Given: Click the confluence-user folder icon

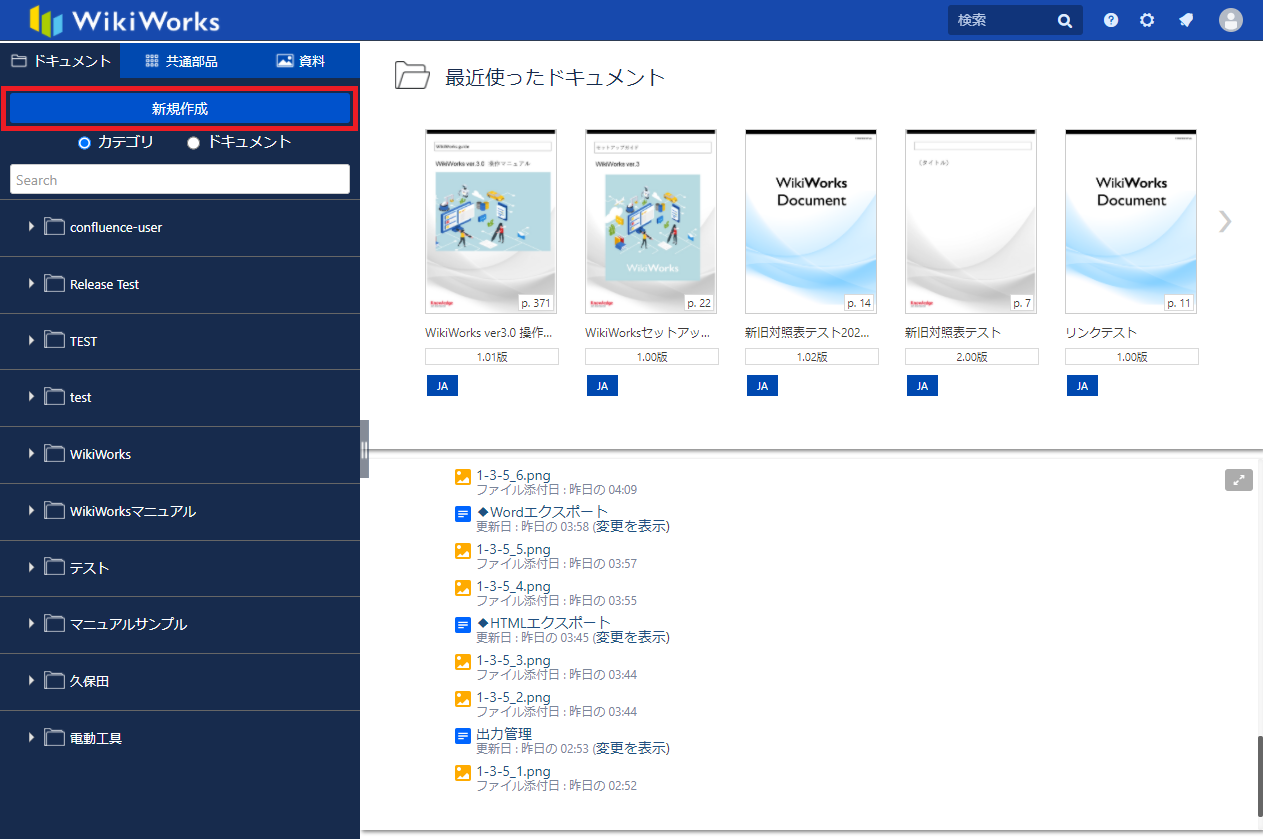Looking at the screenshot, I should pyautogui.click(x=54, y=227).
